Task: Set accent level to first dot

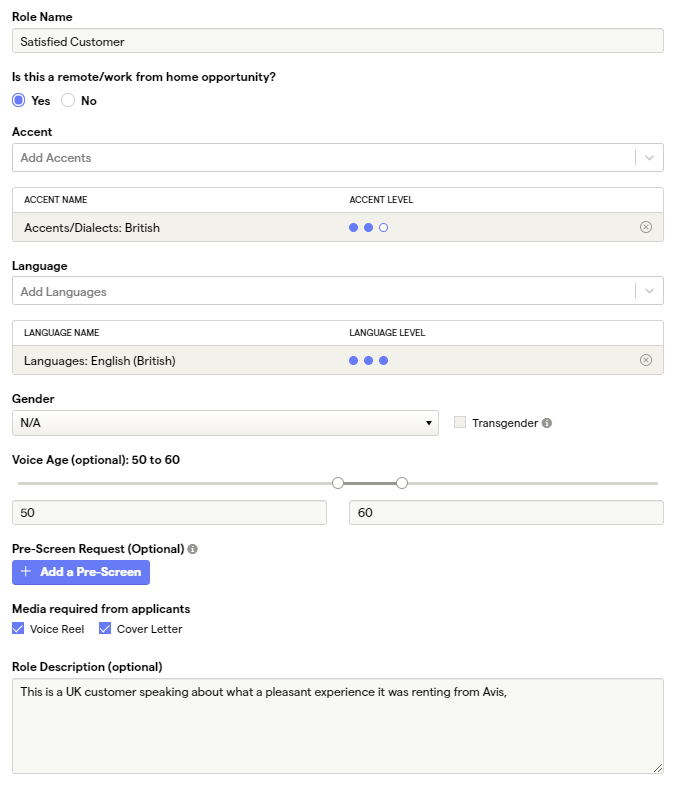Action: (x=354, y=228)
